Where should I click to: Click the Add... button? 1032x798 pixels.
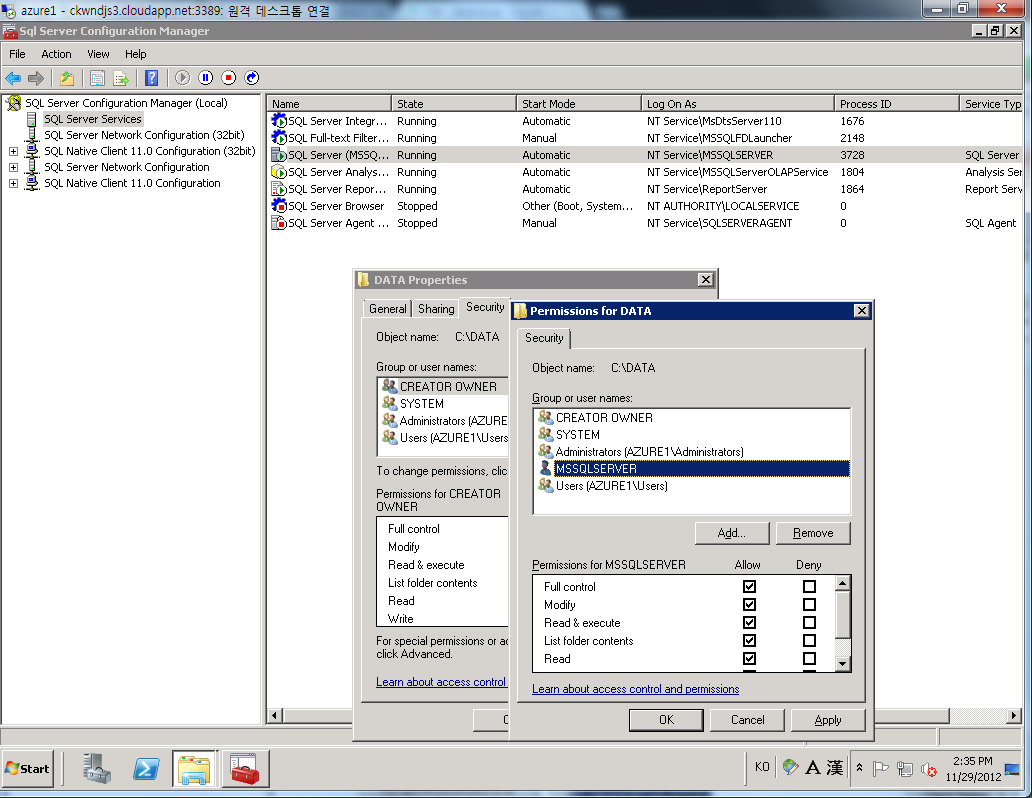point(732,533)
